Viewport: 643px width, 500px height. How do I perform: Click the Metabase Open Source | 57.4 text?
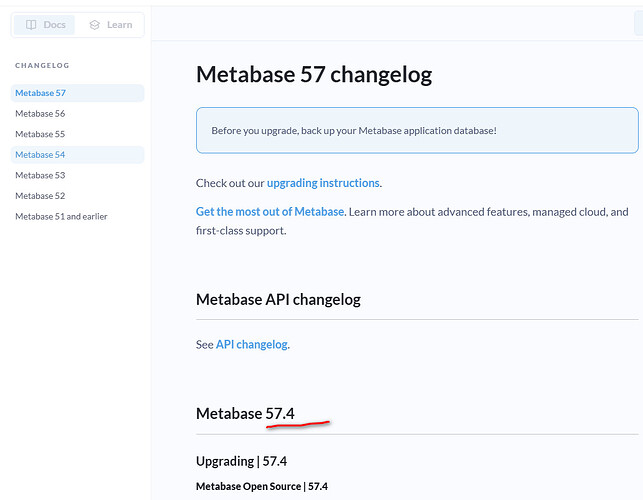tap(261, 486)
